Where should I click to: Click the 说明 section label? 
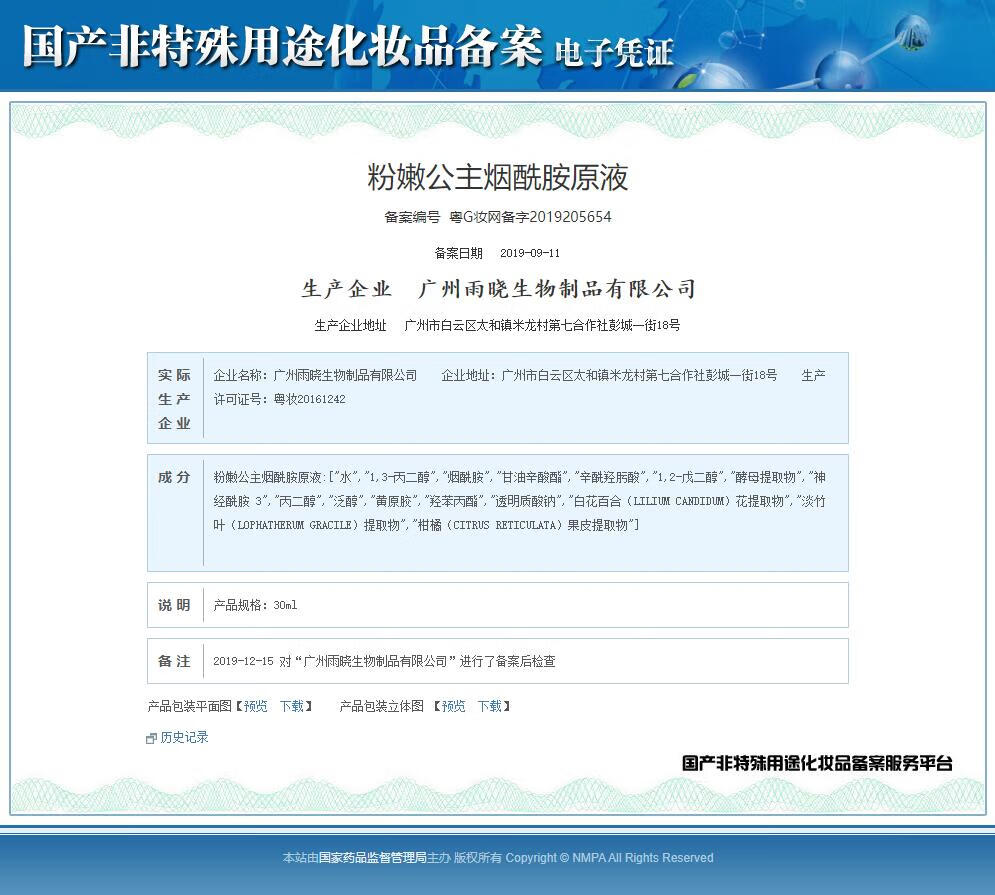pos(174,603)
